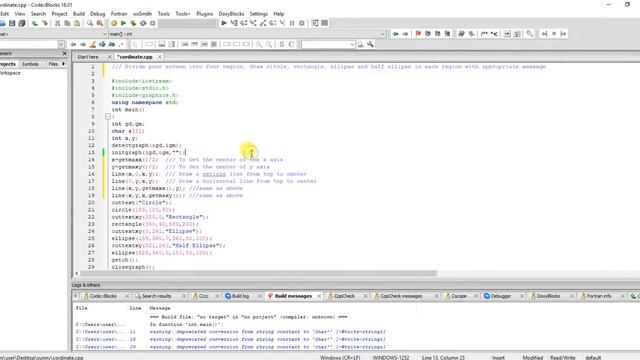
Task: Switch to the Files tab
Action: click(53, 64)
